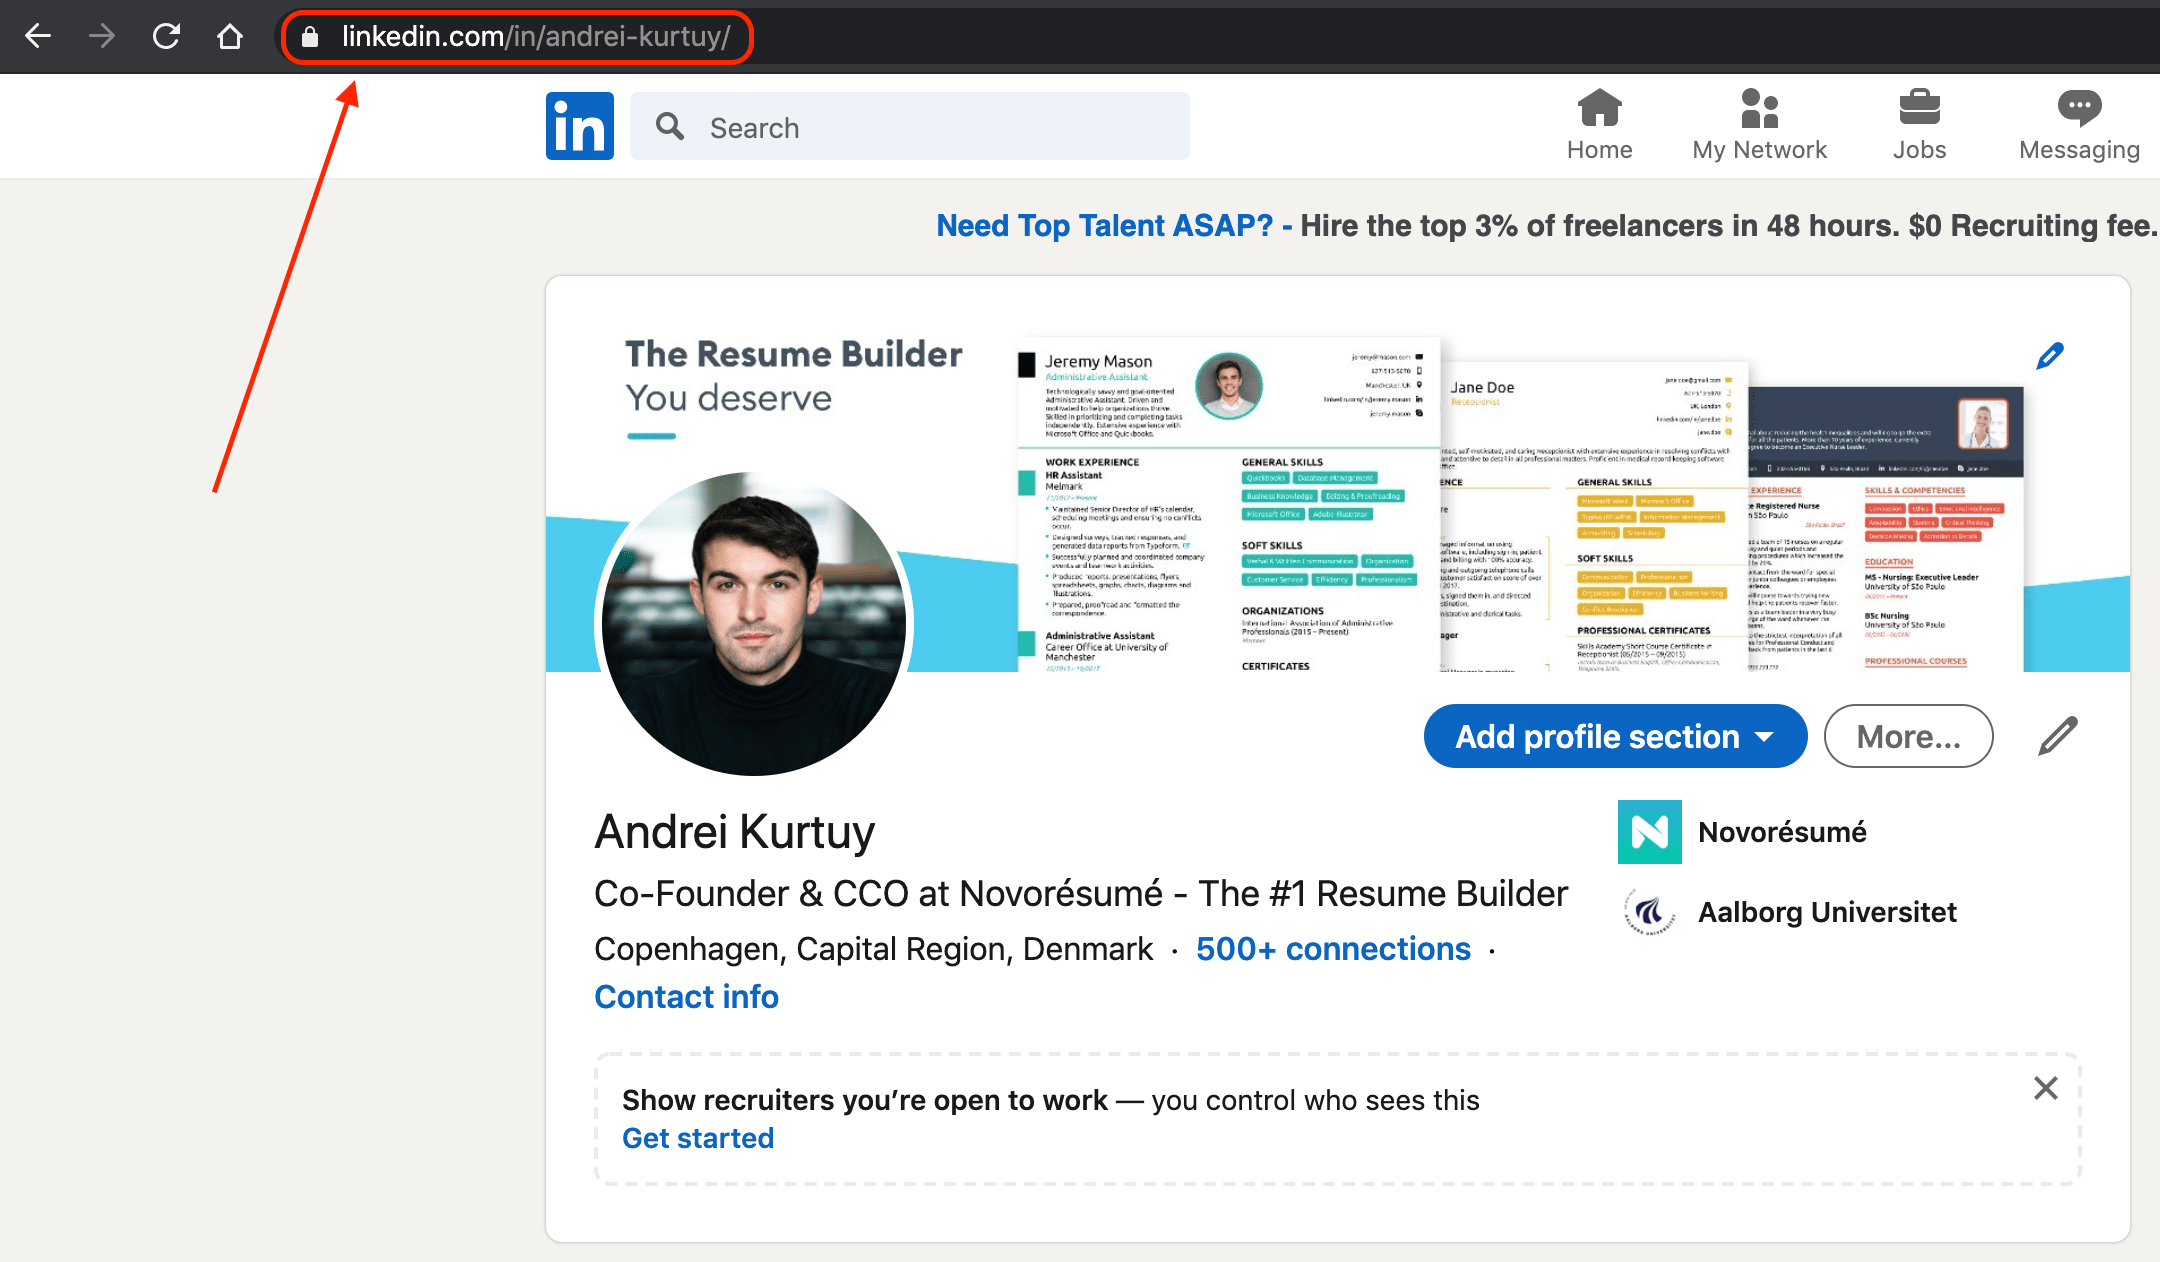Dismiss the open to work banner
The image size is (2160, 1262).
click(2046, 1088)
